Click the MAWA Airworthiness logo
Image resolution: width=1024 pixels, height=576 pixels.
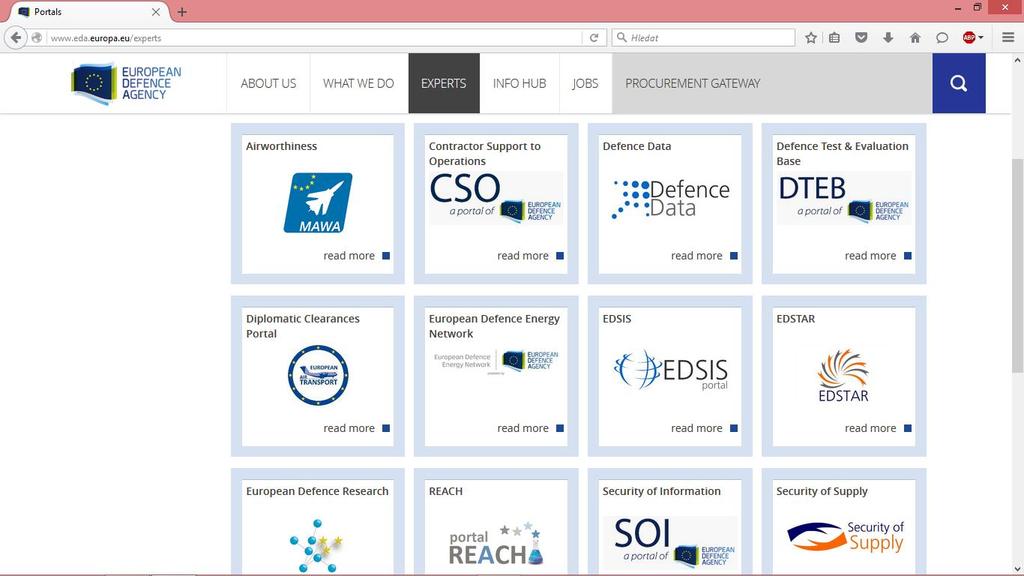point(318,202)
